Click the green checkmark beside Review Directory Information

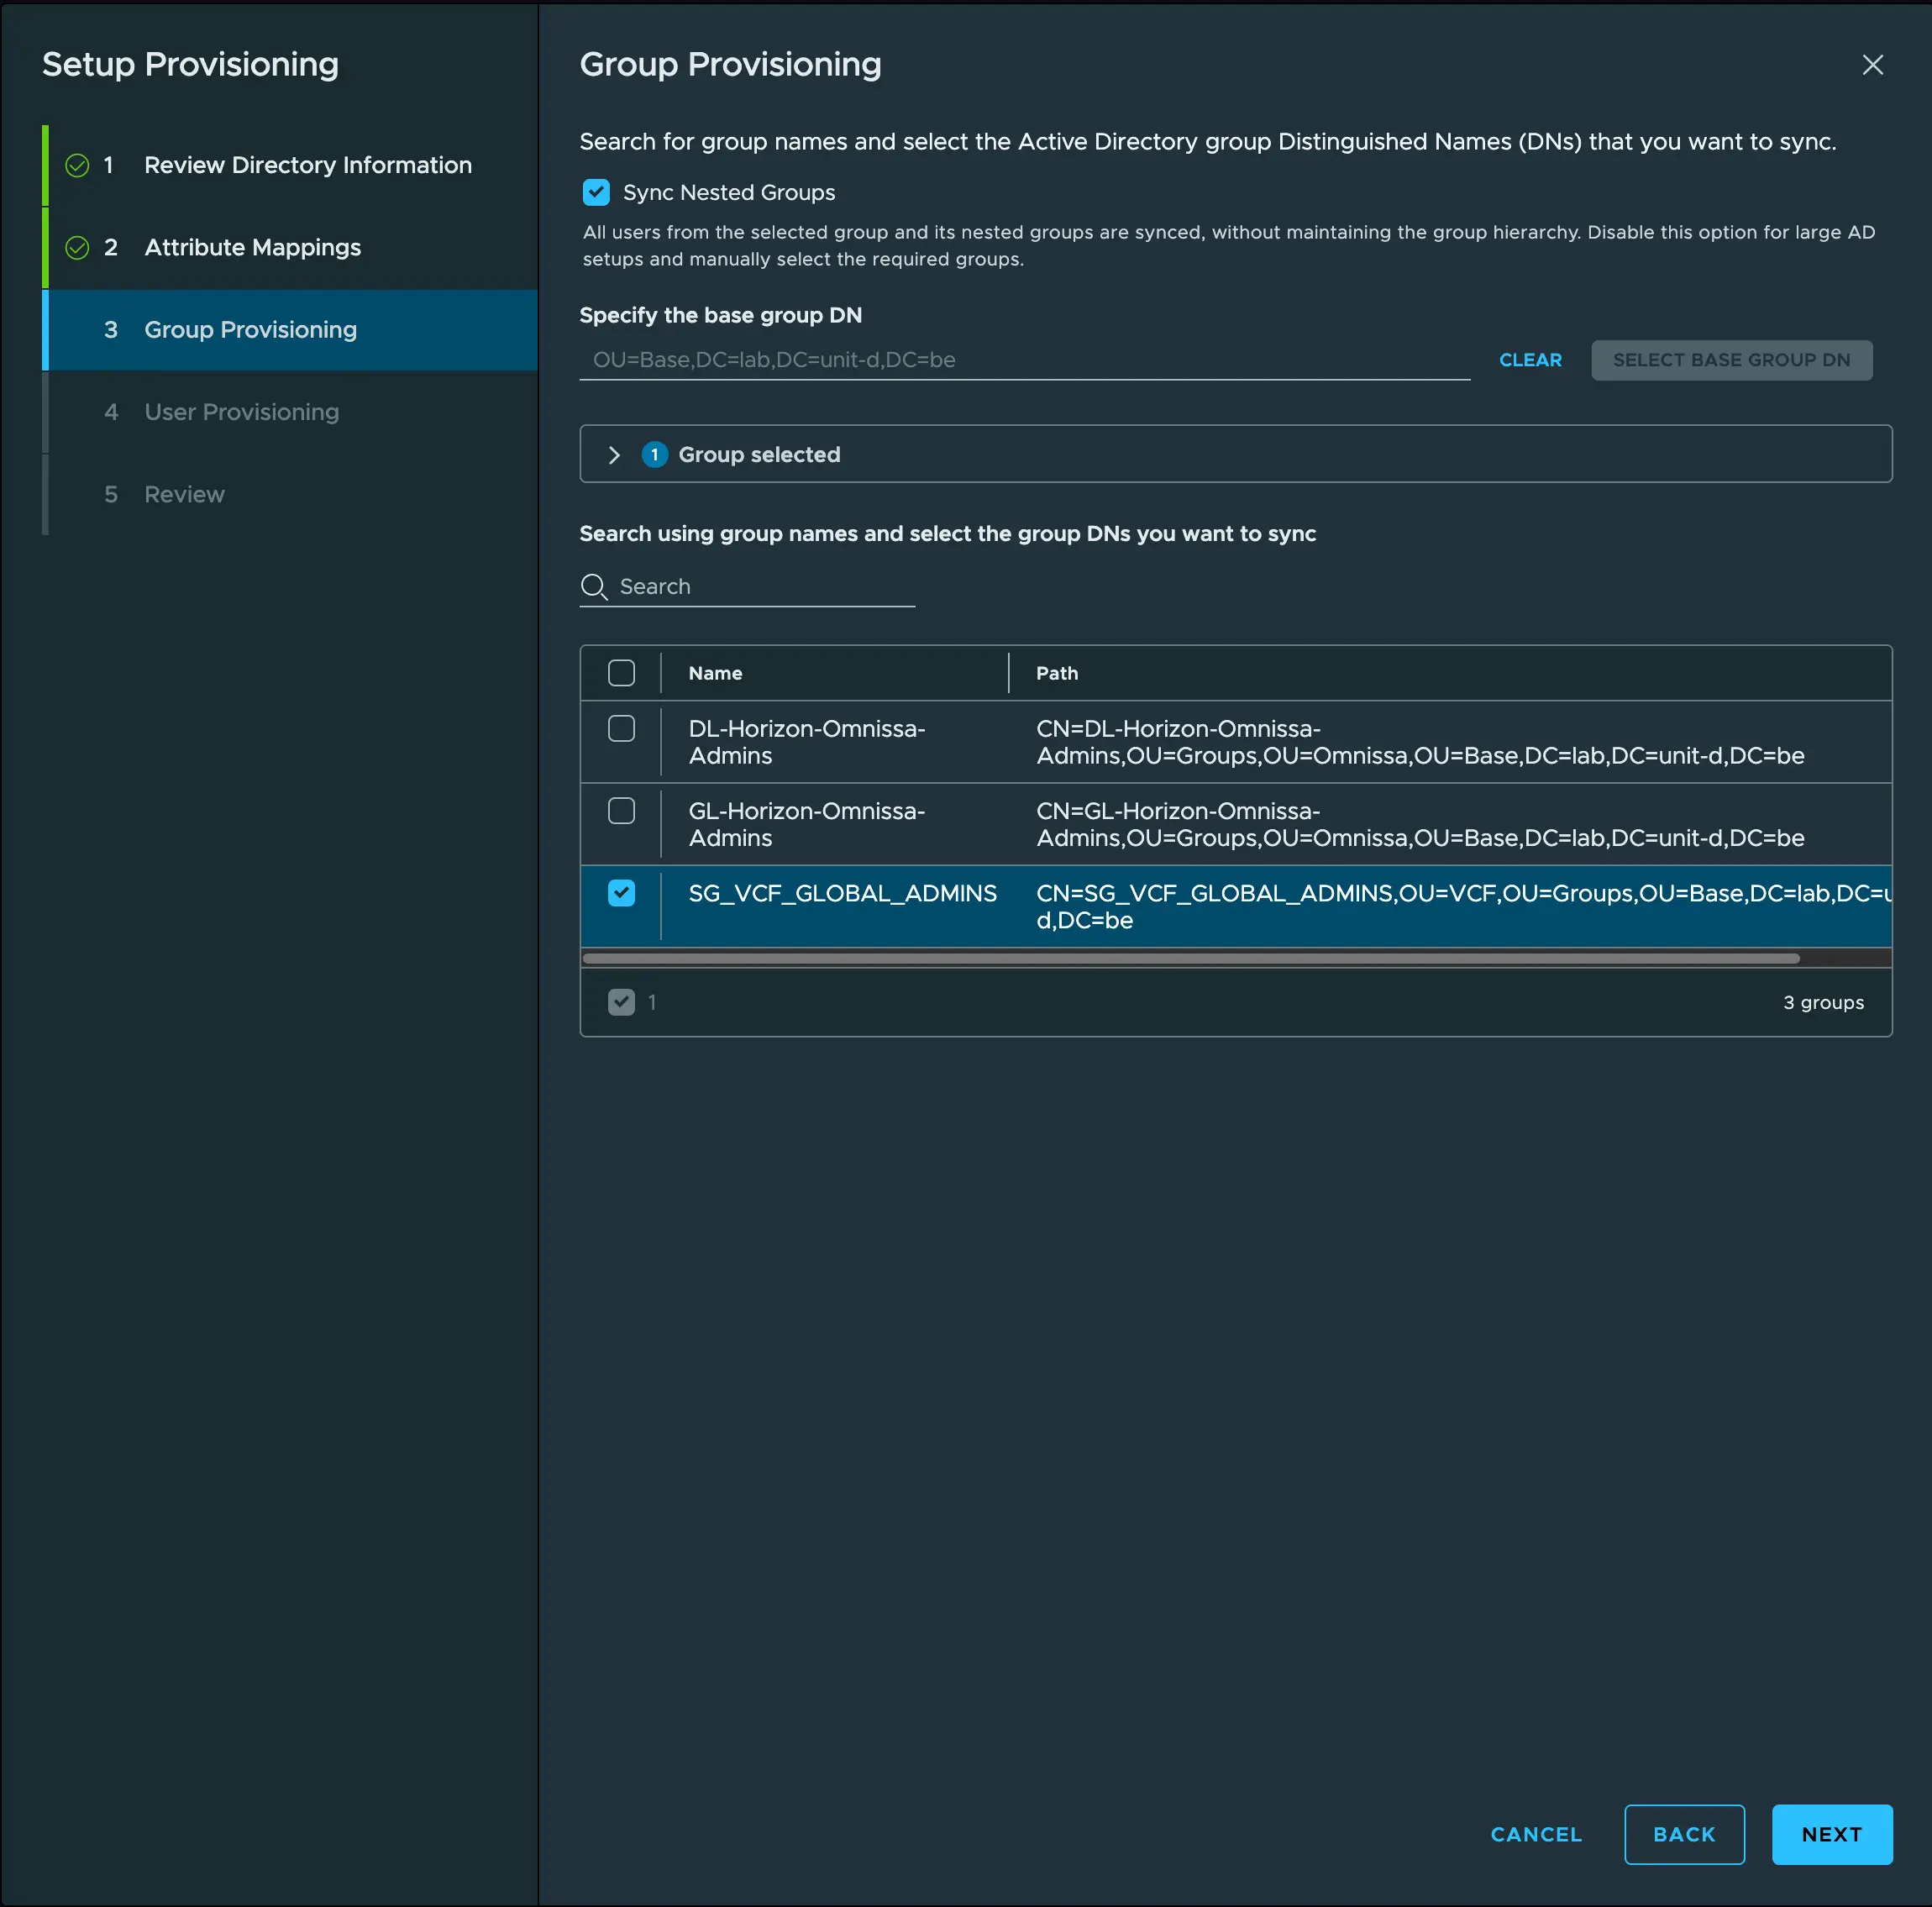77,165
